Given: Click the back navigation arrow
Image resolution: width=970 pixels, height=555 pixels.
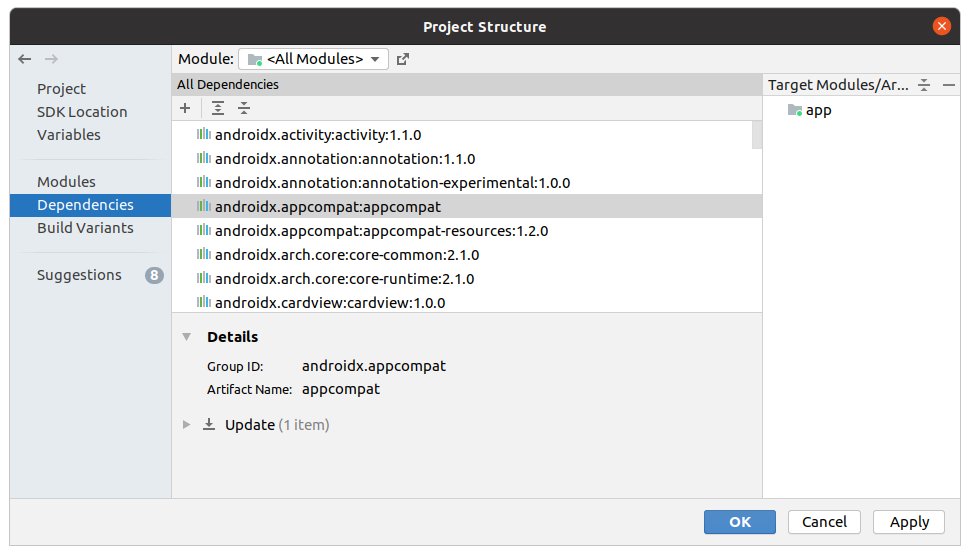Looking at the screenshot, I should click(25, 59).
